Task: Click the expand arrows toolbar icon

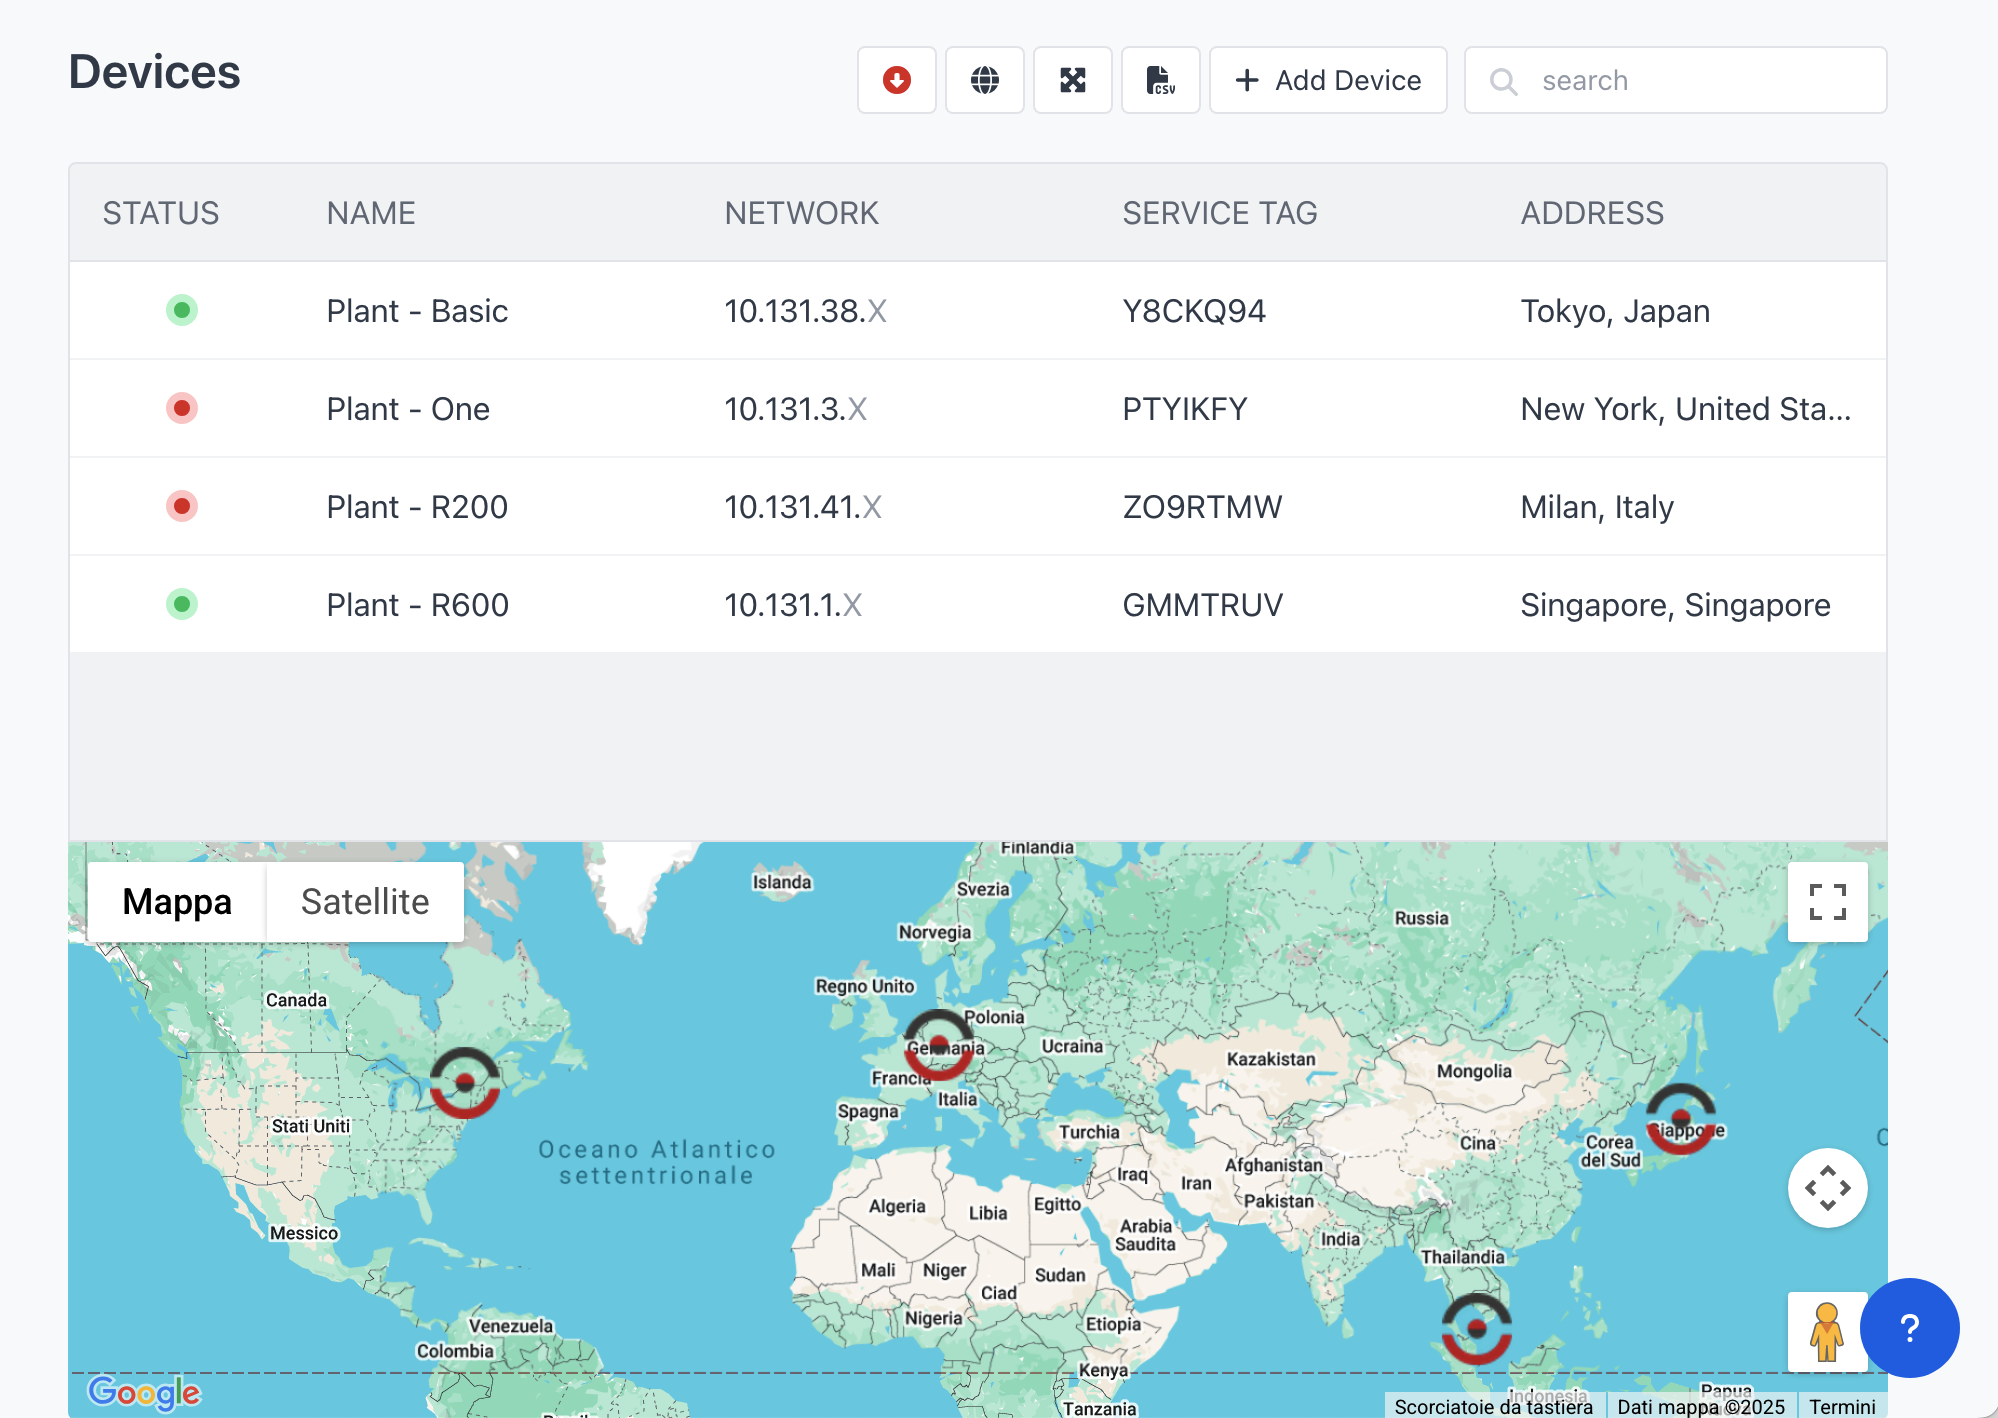Action: 1072,80
